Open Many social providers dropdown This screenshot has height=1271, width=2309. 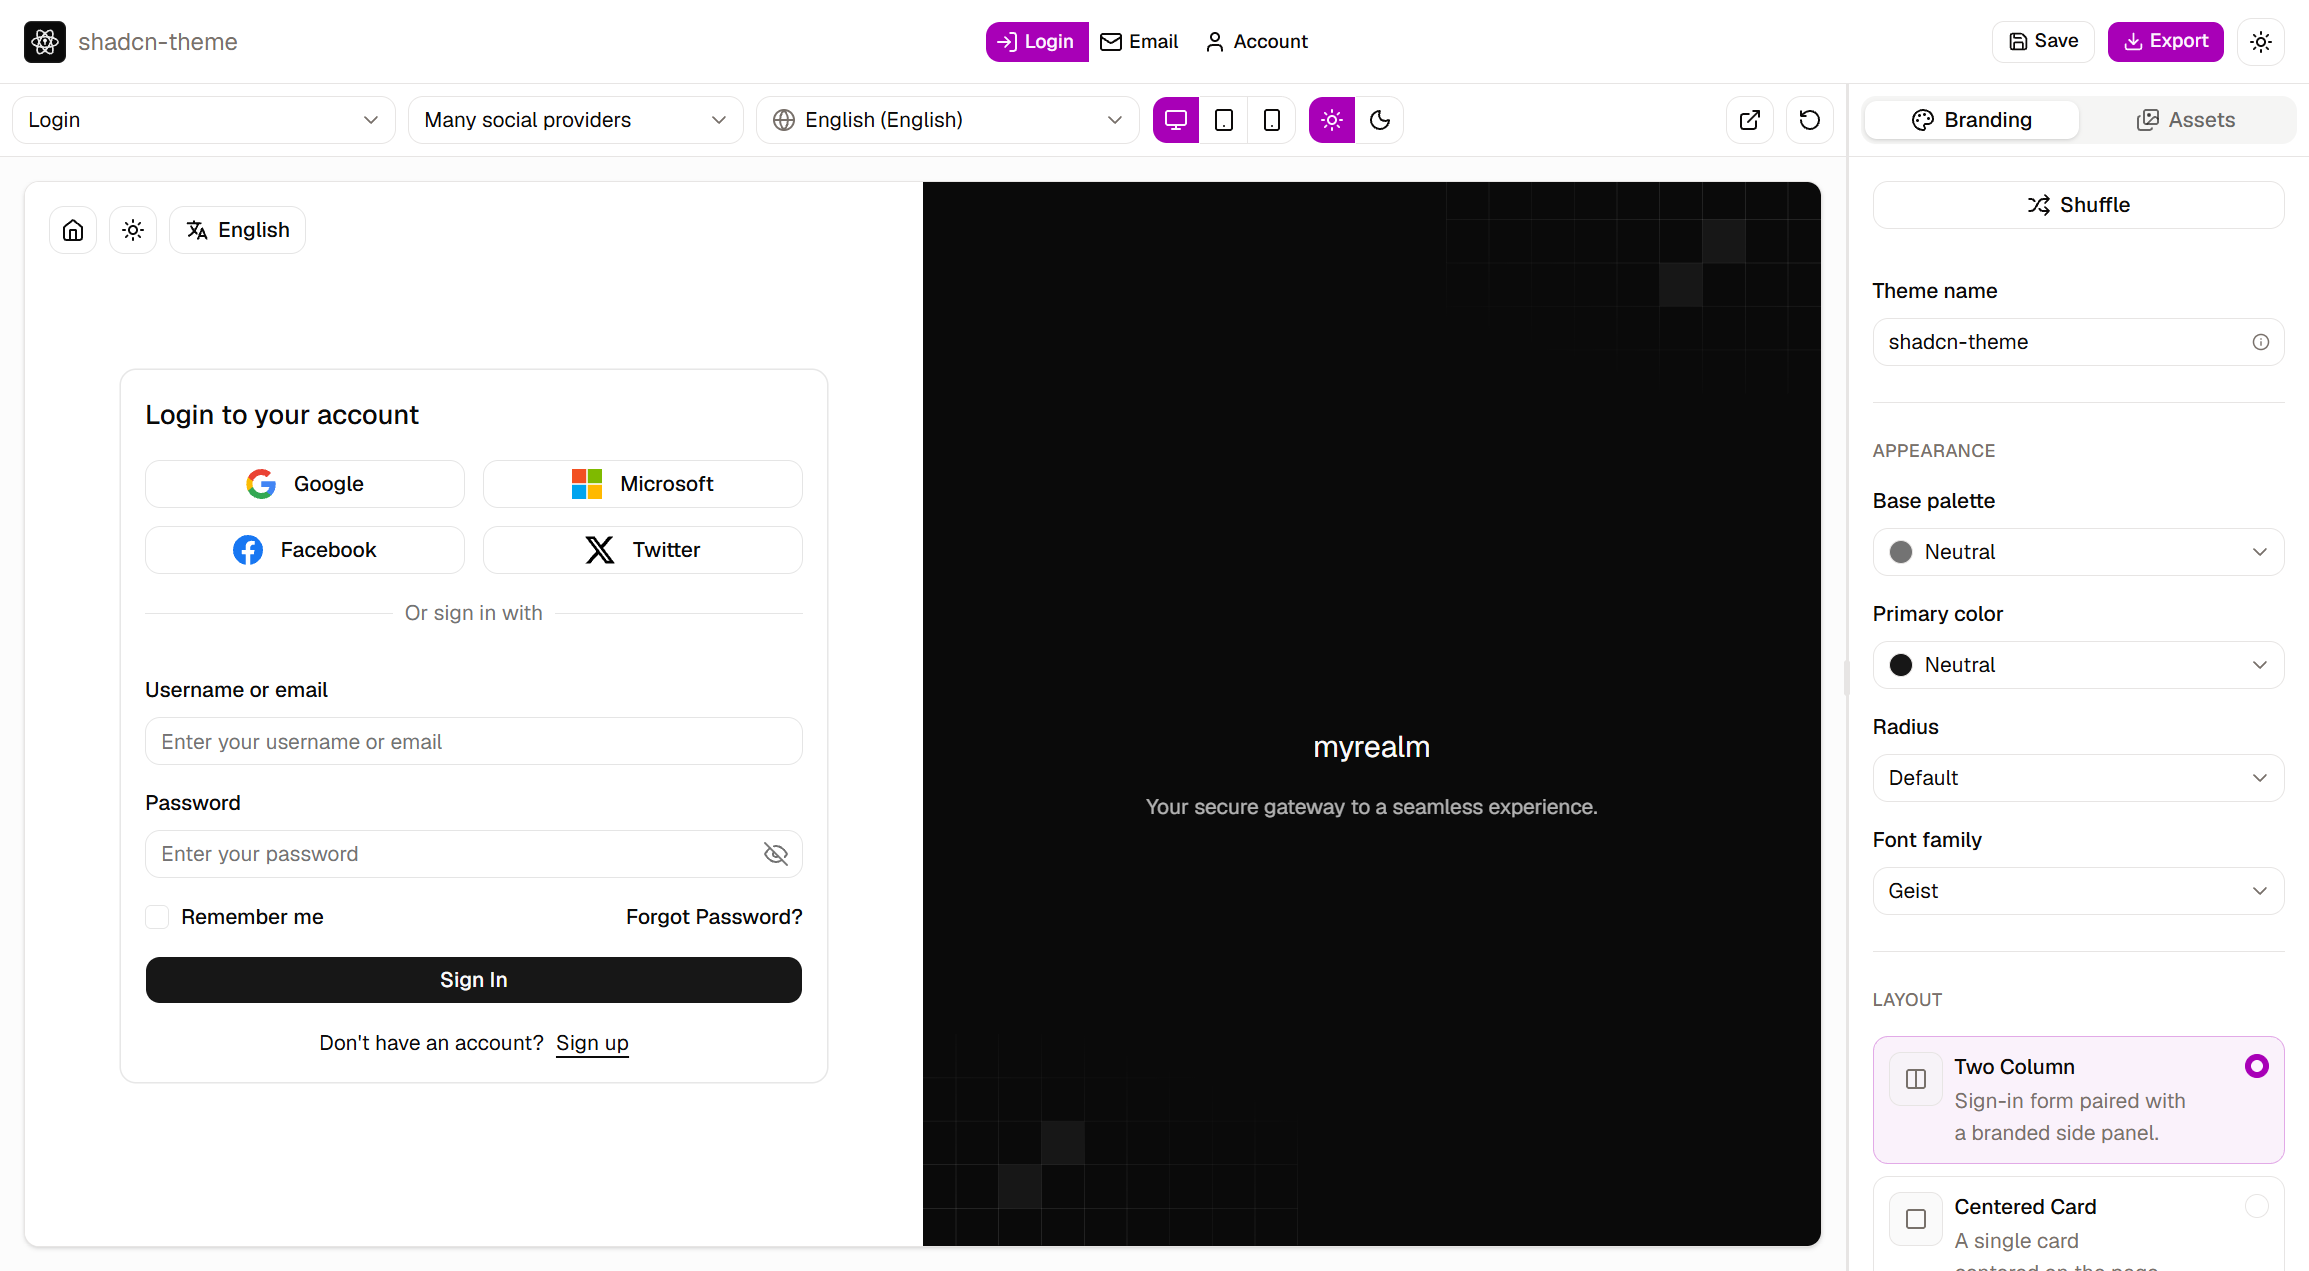(x=576, y=120)
